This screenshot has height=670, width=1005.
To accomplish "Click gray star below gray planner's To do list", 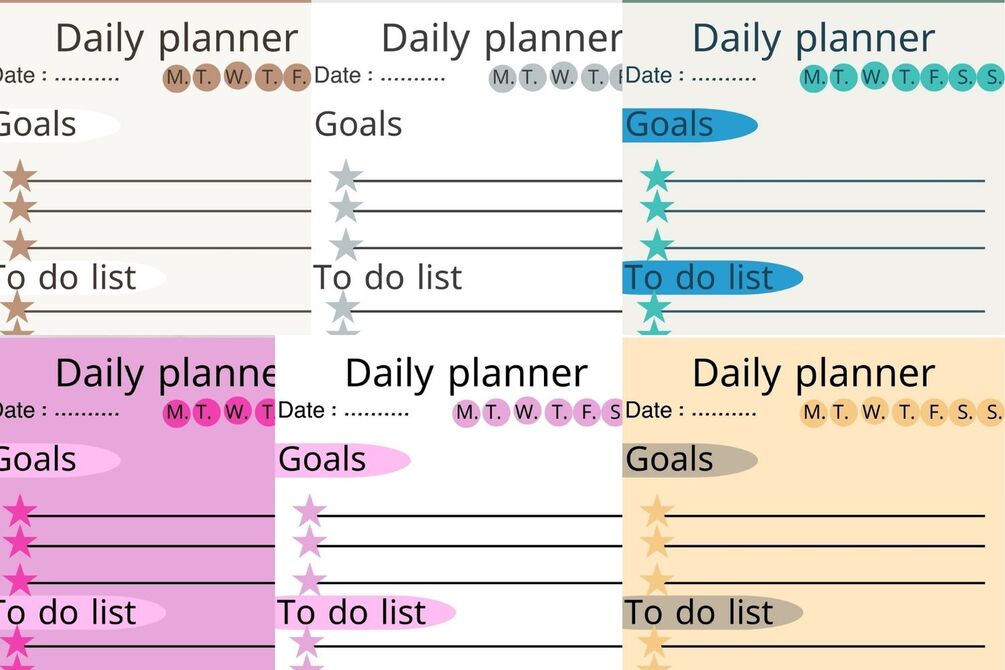I will (x=343, y=307).
